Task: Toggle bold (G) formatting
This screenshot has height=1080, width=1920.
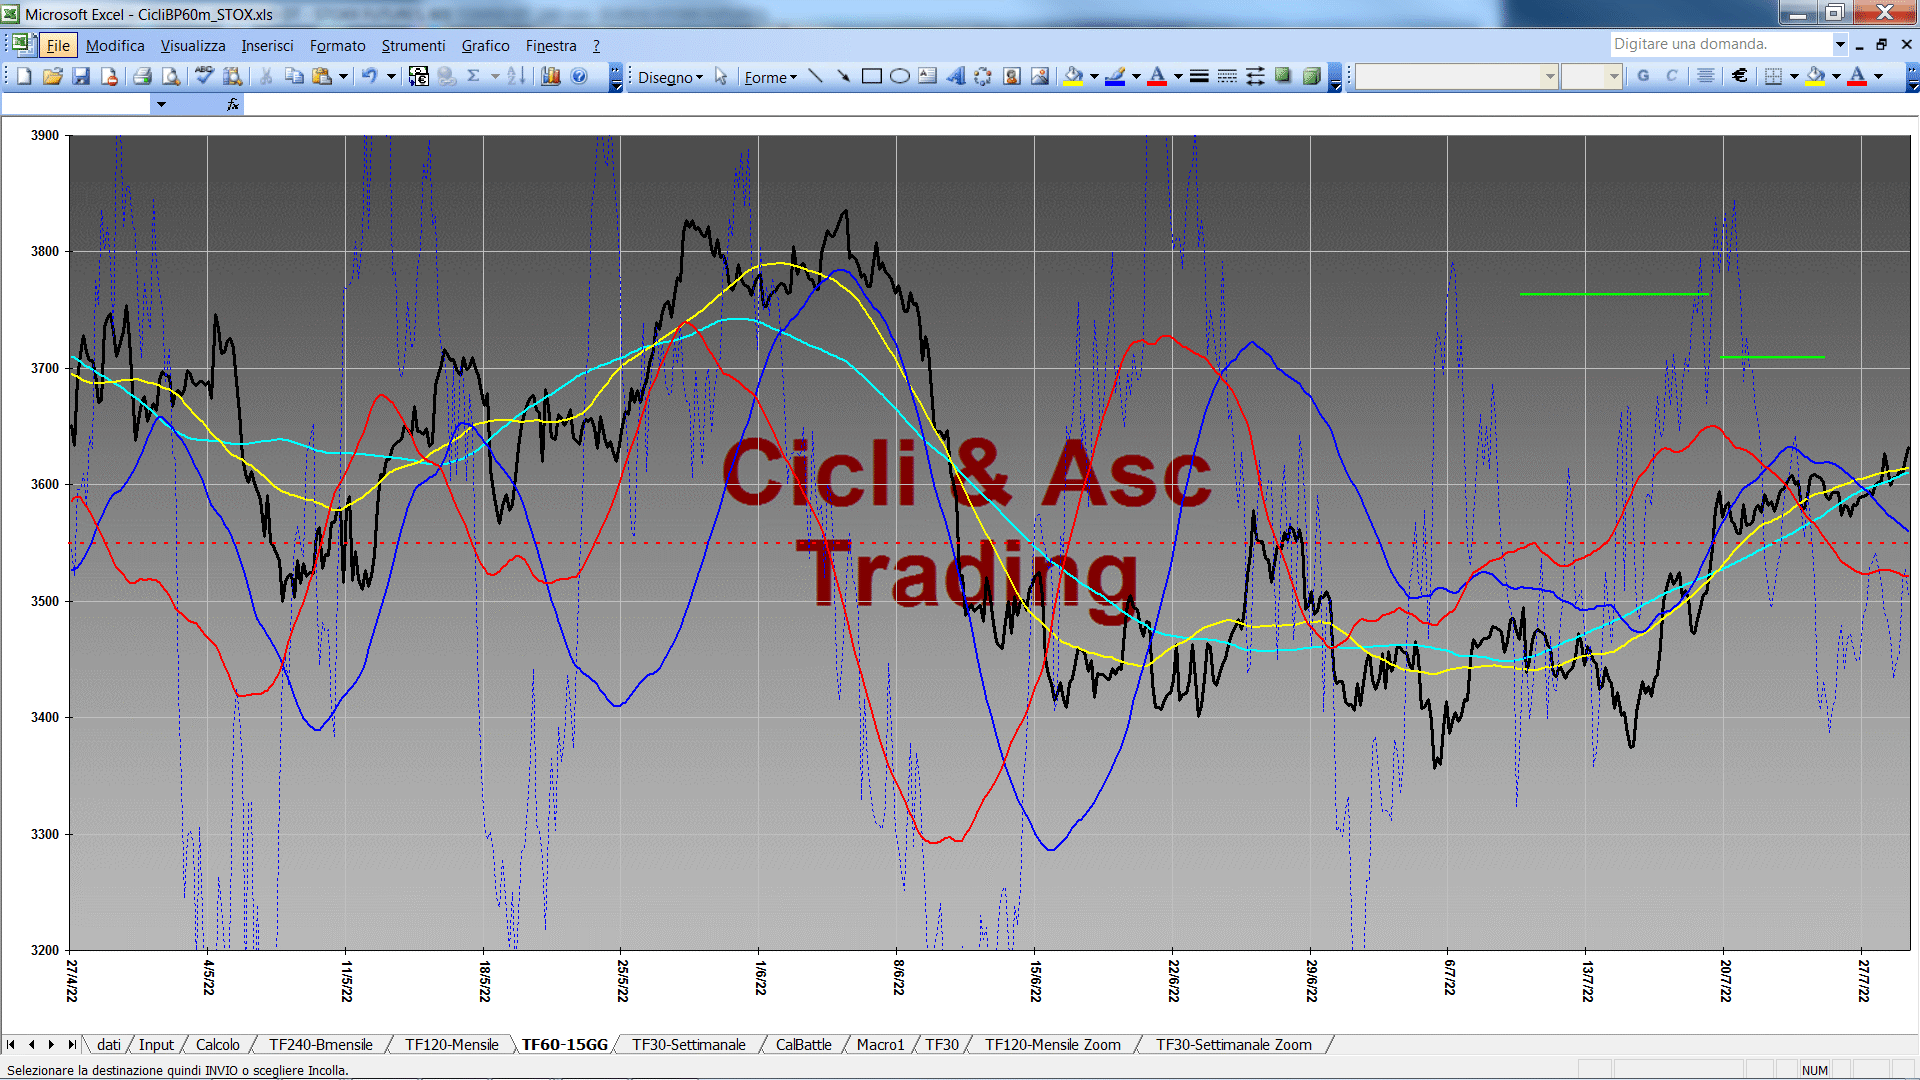Action: click(x=1643, y=76)
